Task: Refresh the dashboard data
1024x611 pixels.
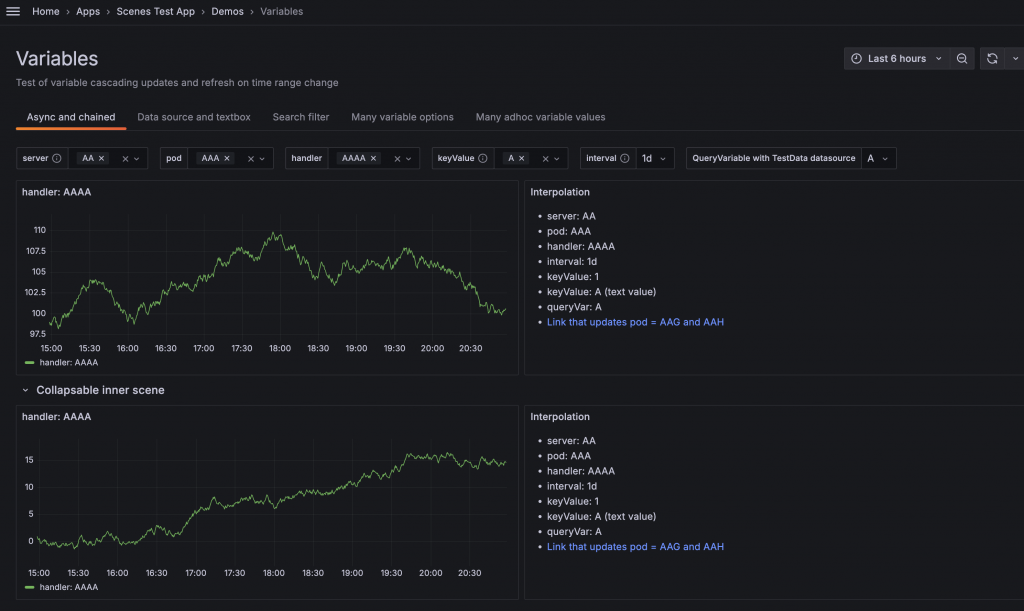Action: click(x=991, y=59)
